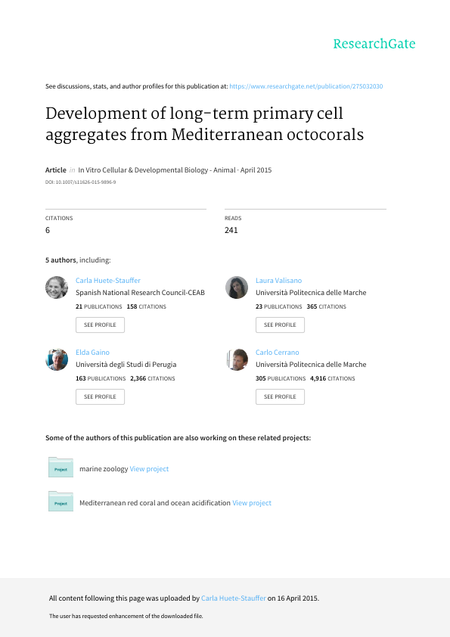Click the ResearchGate logo
The height and width of the screenshot is (637, 450).
pyautogui.click(x=374, y=44)
